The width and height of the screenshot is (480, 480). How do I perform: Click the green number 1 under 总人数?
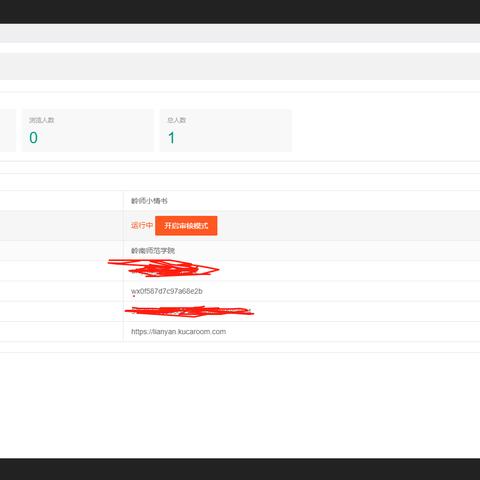coord(171,138)
